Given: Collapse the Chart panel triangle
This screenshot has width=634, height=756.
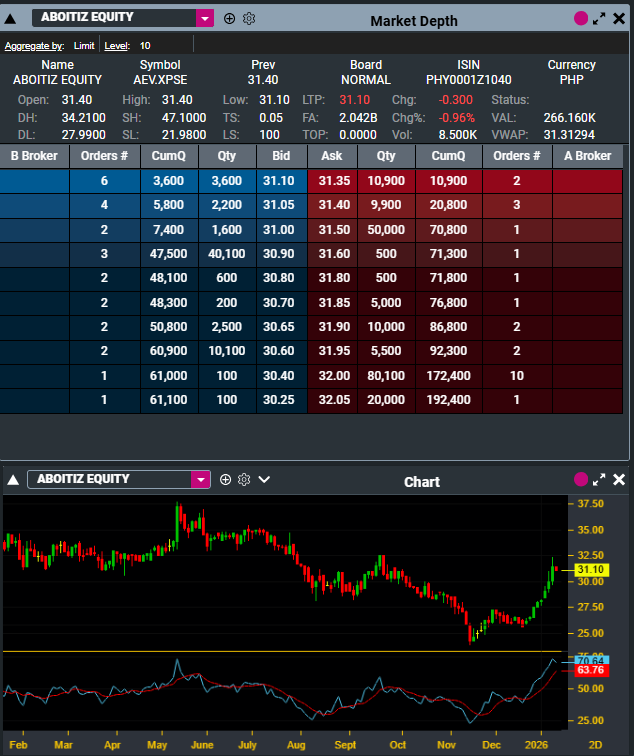Looking at the screenshot, I should click(13, 480).
